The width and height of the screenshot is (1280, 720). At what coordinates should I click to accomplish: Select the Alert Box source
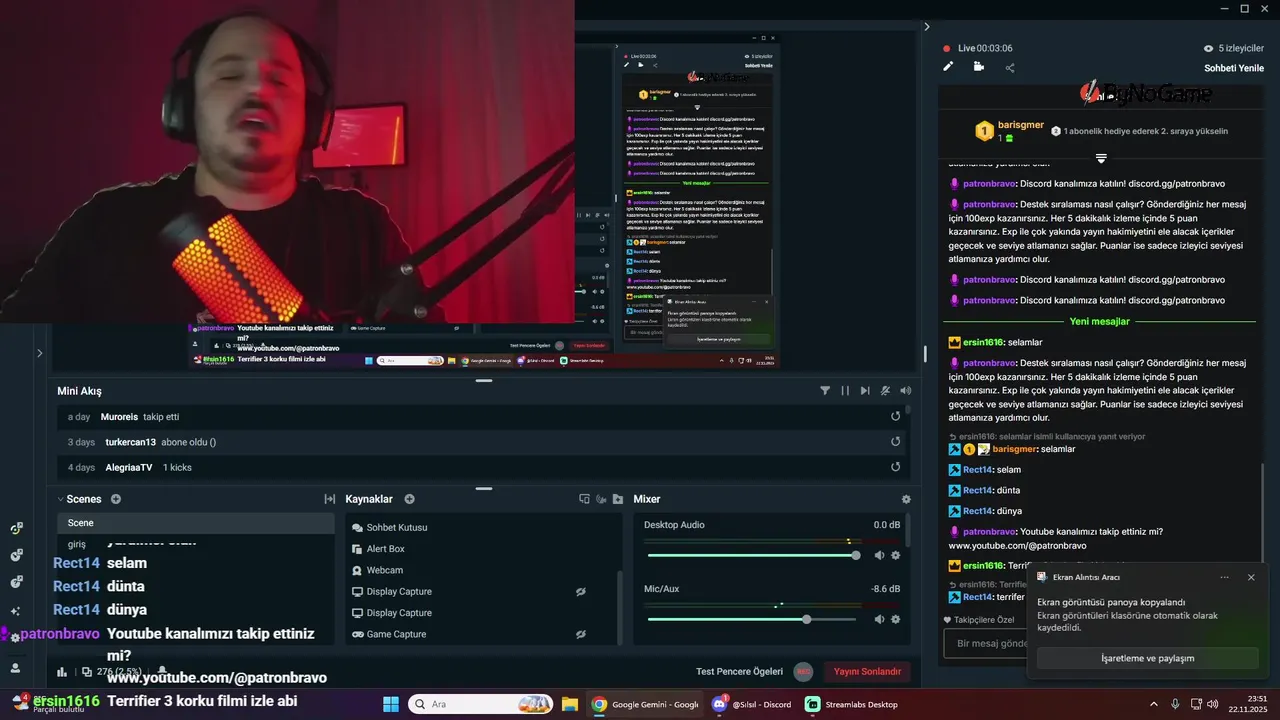coord(385,549)
